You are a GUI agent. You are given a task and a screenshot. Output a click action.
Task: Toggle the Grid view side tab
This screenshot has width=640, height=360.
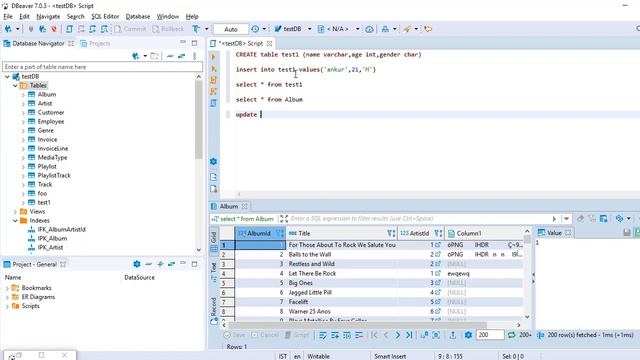click(213, 242)
